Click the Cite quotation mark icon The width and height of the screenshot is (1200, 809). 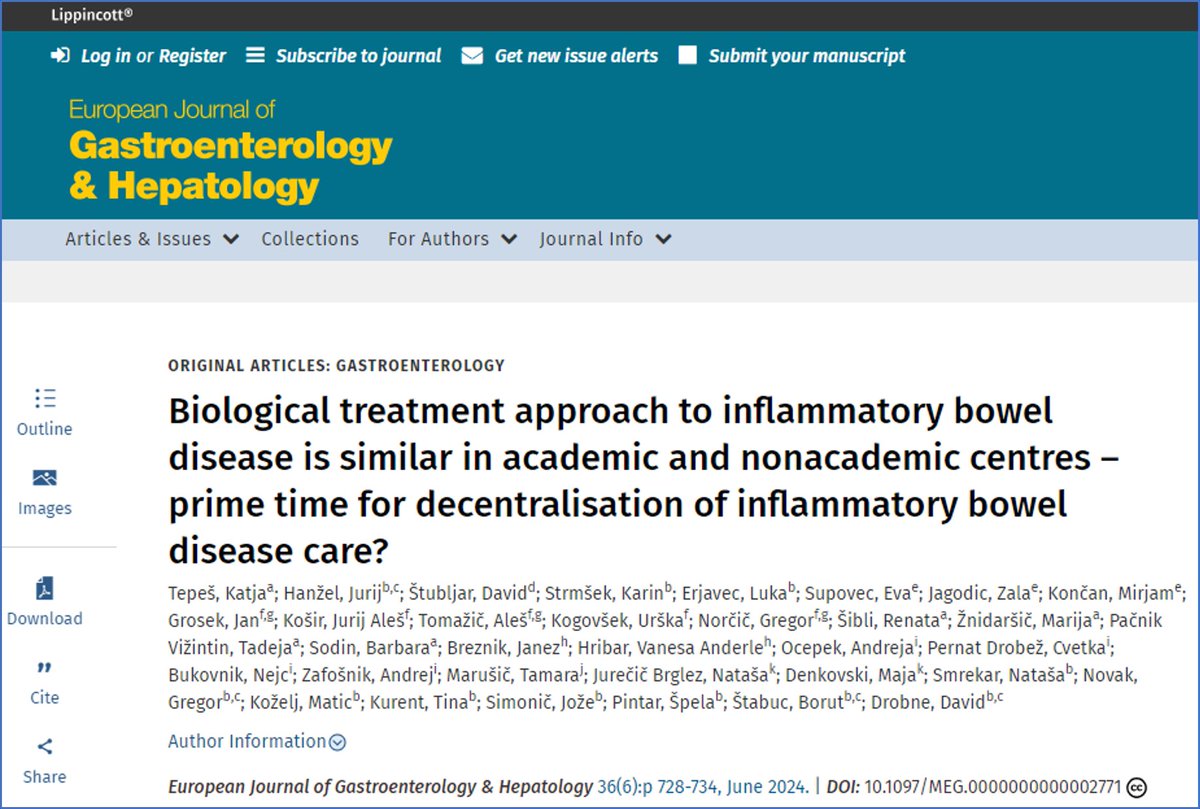(45, 667)
